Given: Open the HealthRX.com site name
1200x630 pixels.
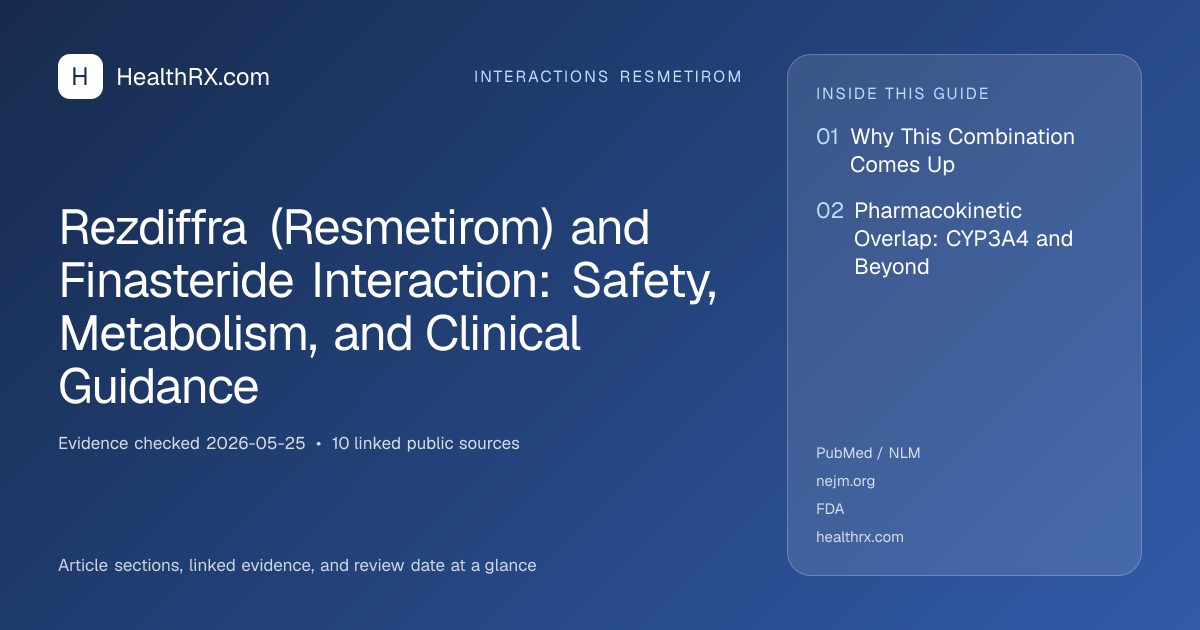Looking at the screenshot, I should click(x=193, y=77).
